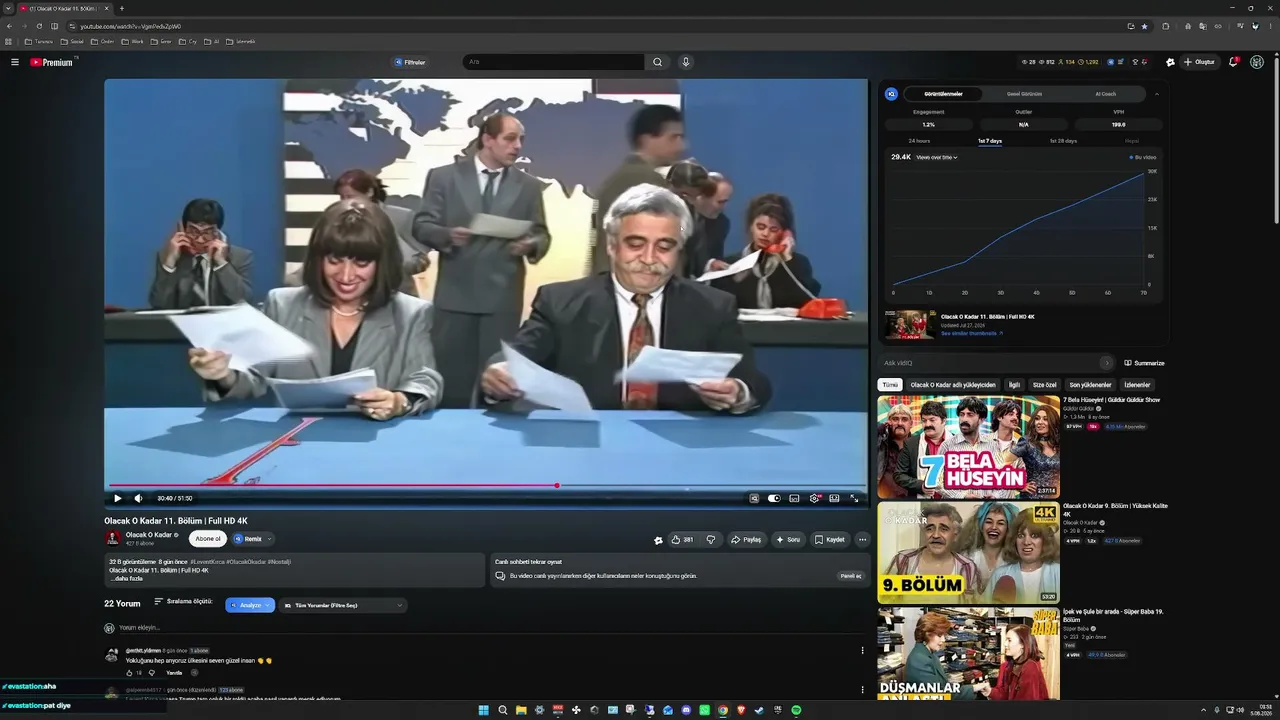Click the vidIQ logo in the panel

click(892, 94)
